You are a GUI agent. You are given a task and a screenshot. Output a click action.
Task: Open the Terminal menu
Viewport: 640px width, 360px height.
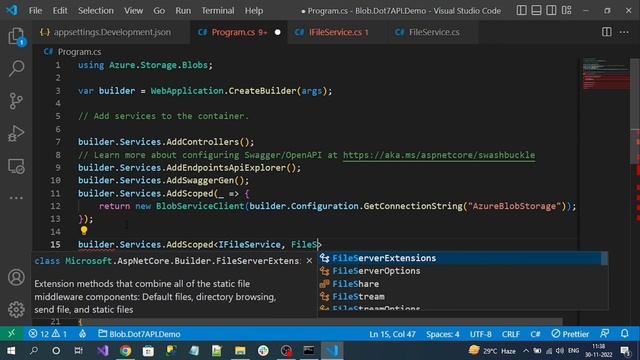(218, 11)
